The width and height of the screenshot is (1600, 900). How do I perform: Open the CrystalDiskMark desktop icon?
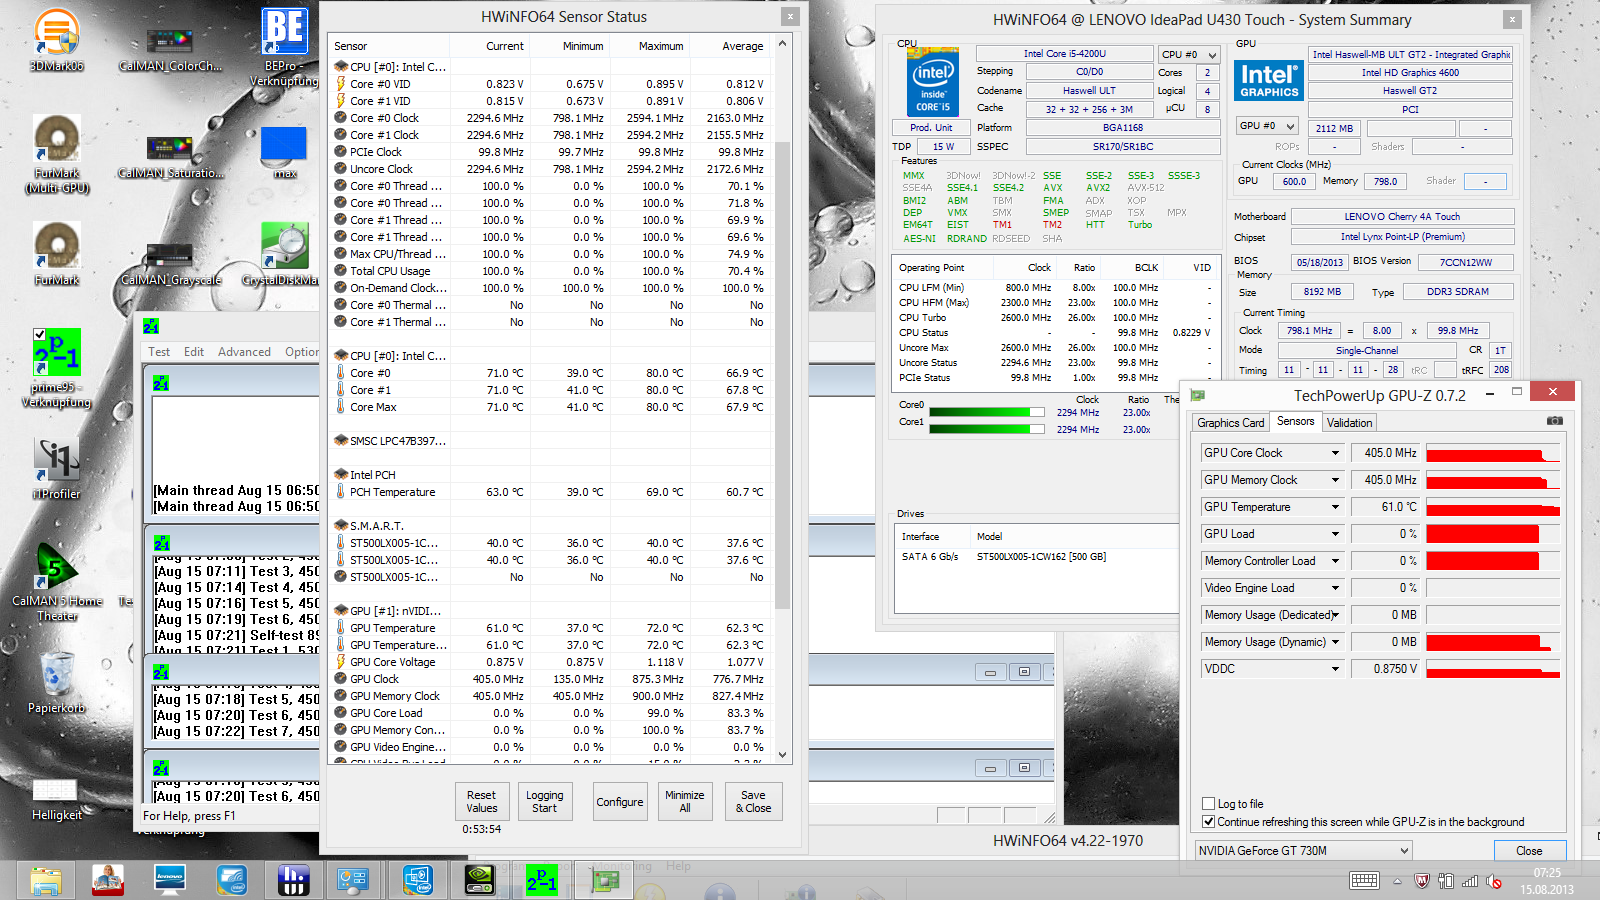pyautogui.click(x=284, y=247)
